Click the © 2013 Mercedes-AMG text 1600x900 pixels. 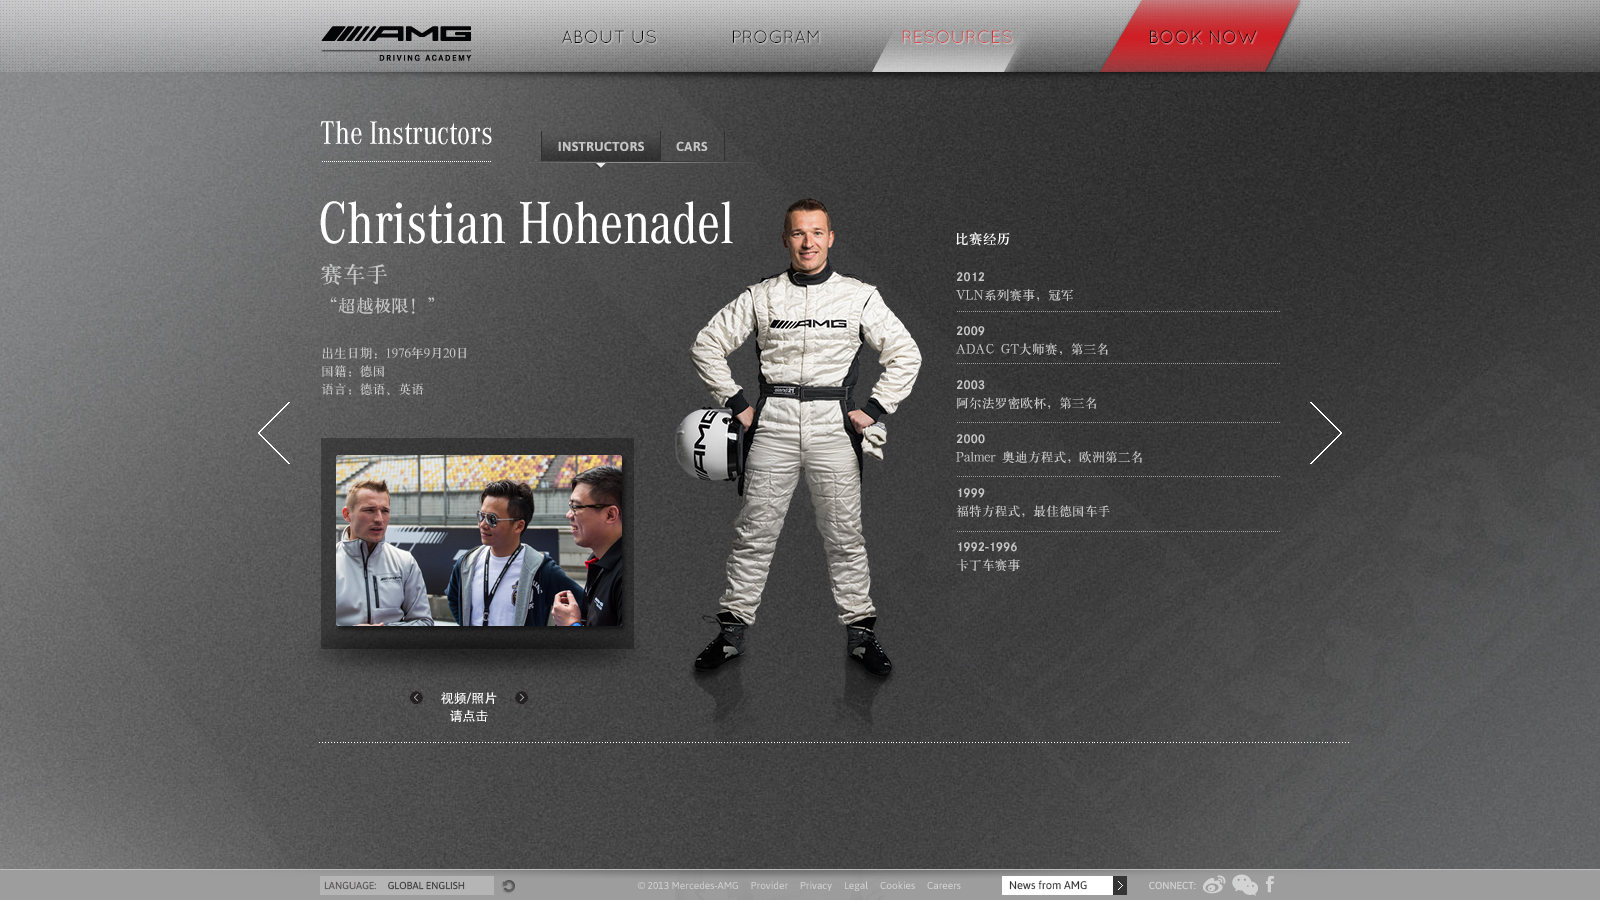(x=688, y=886)
